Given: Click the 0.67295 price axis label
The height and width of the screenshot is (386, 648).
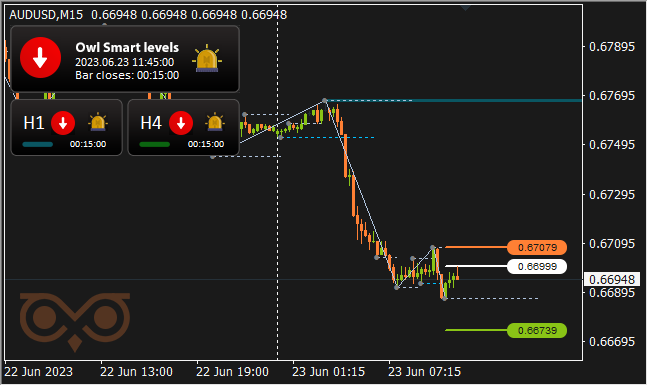Looking at the screenshot, I should coord(612,195).
